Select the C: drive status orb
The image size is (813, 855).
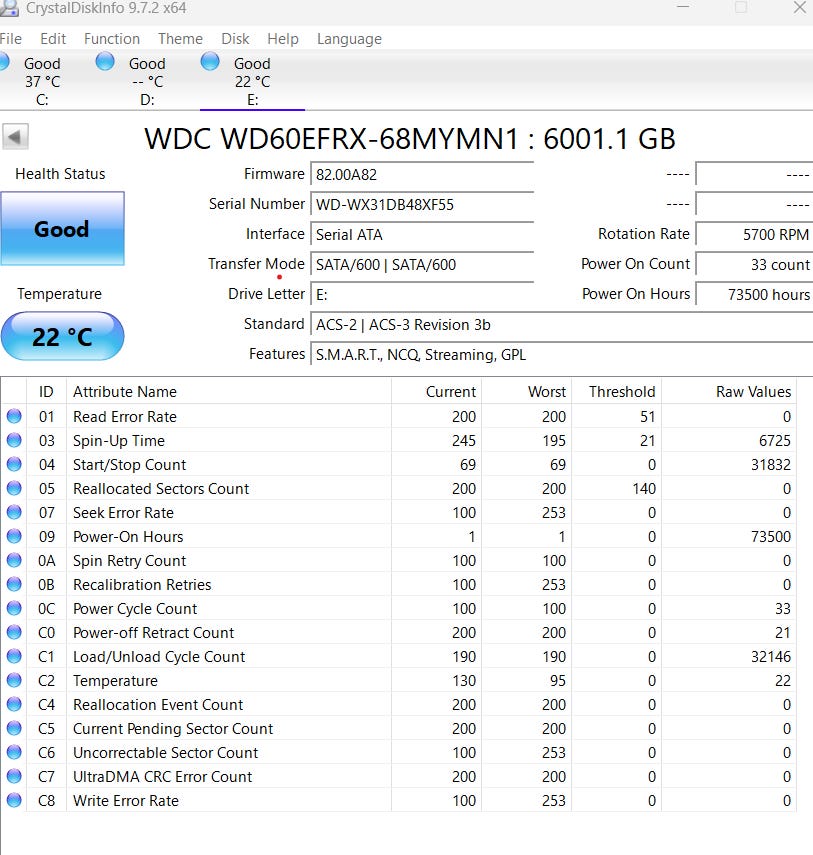pyautogui.click(x=3, y=61)
